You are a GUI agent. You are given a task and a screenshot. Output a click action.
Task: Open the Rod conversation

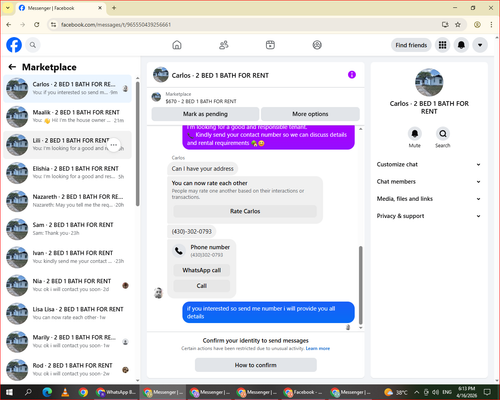pyautogui.click(x=67, y=370)
